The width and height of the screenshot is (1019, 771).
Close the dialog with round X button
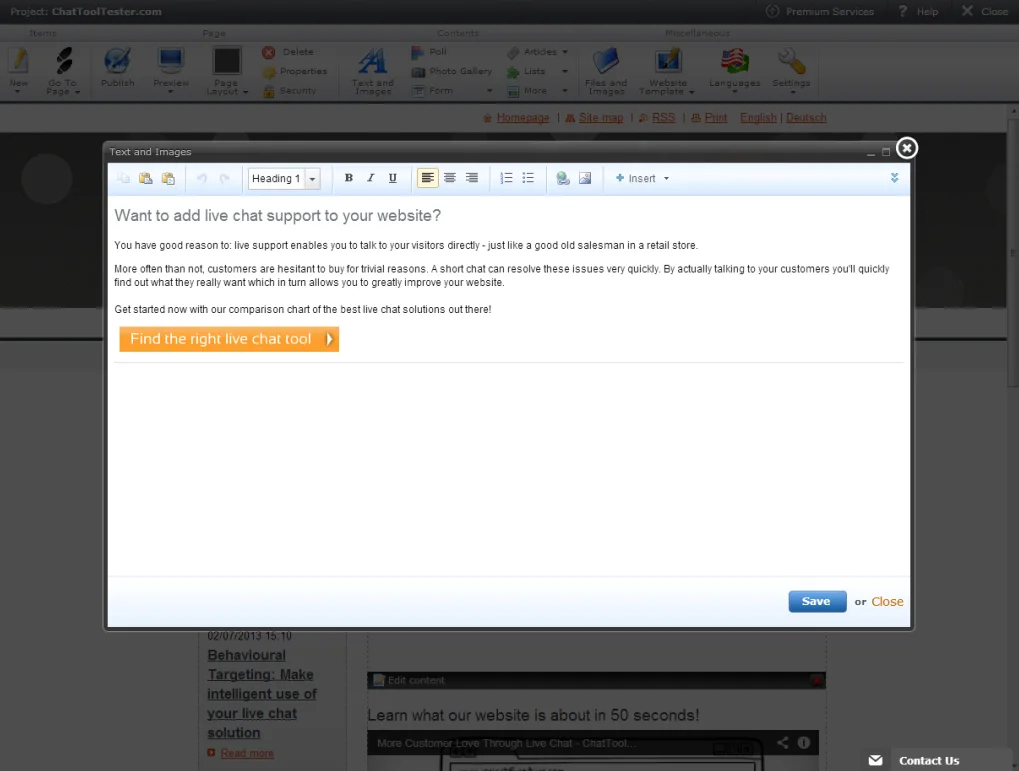(x=907, y=148)
